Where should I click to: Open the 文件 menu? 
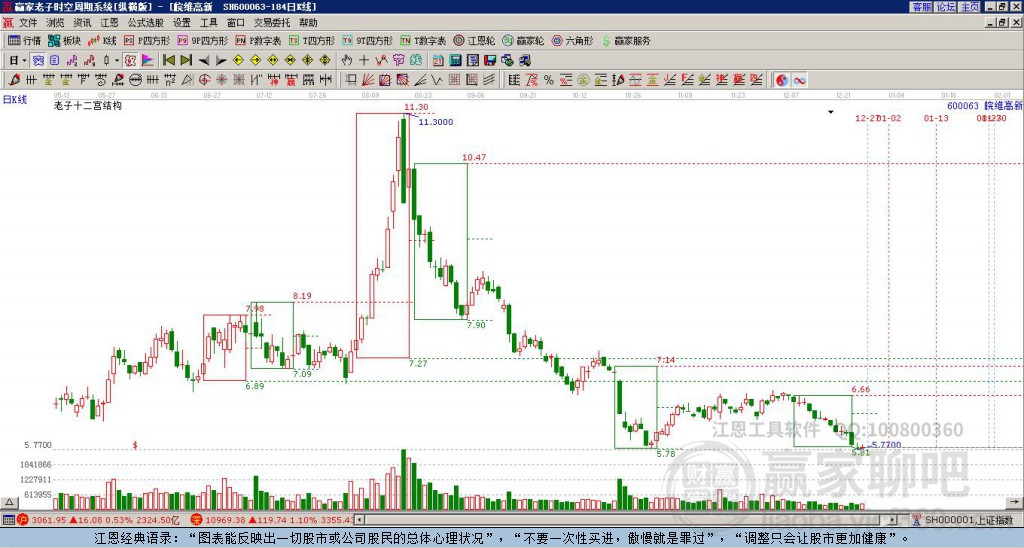pyautogui.click(x=28, y=23)
